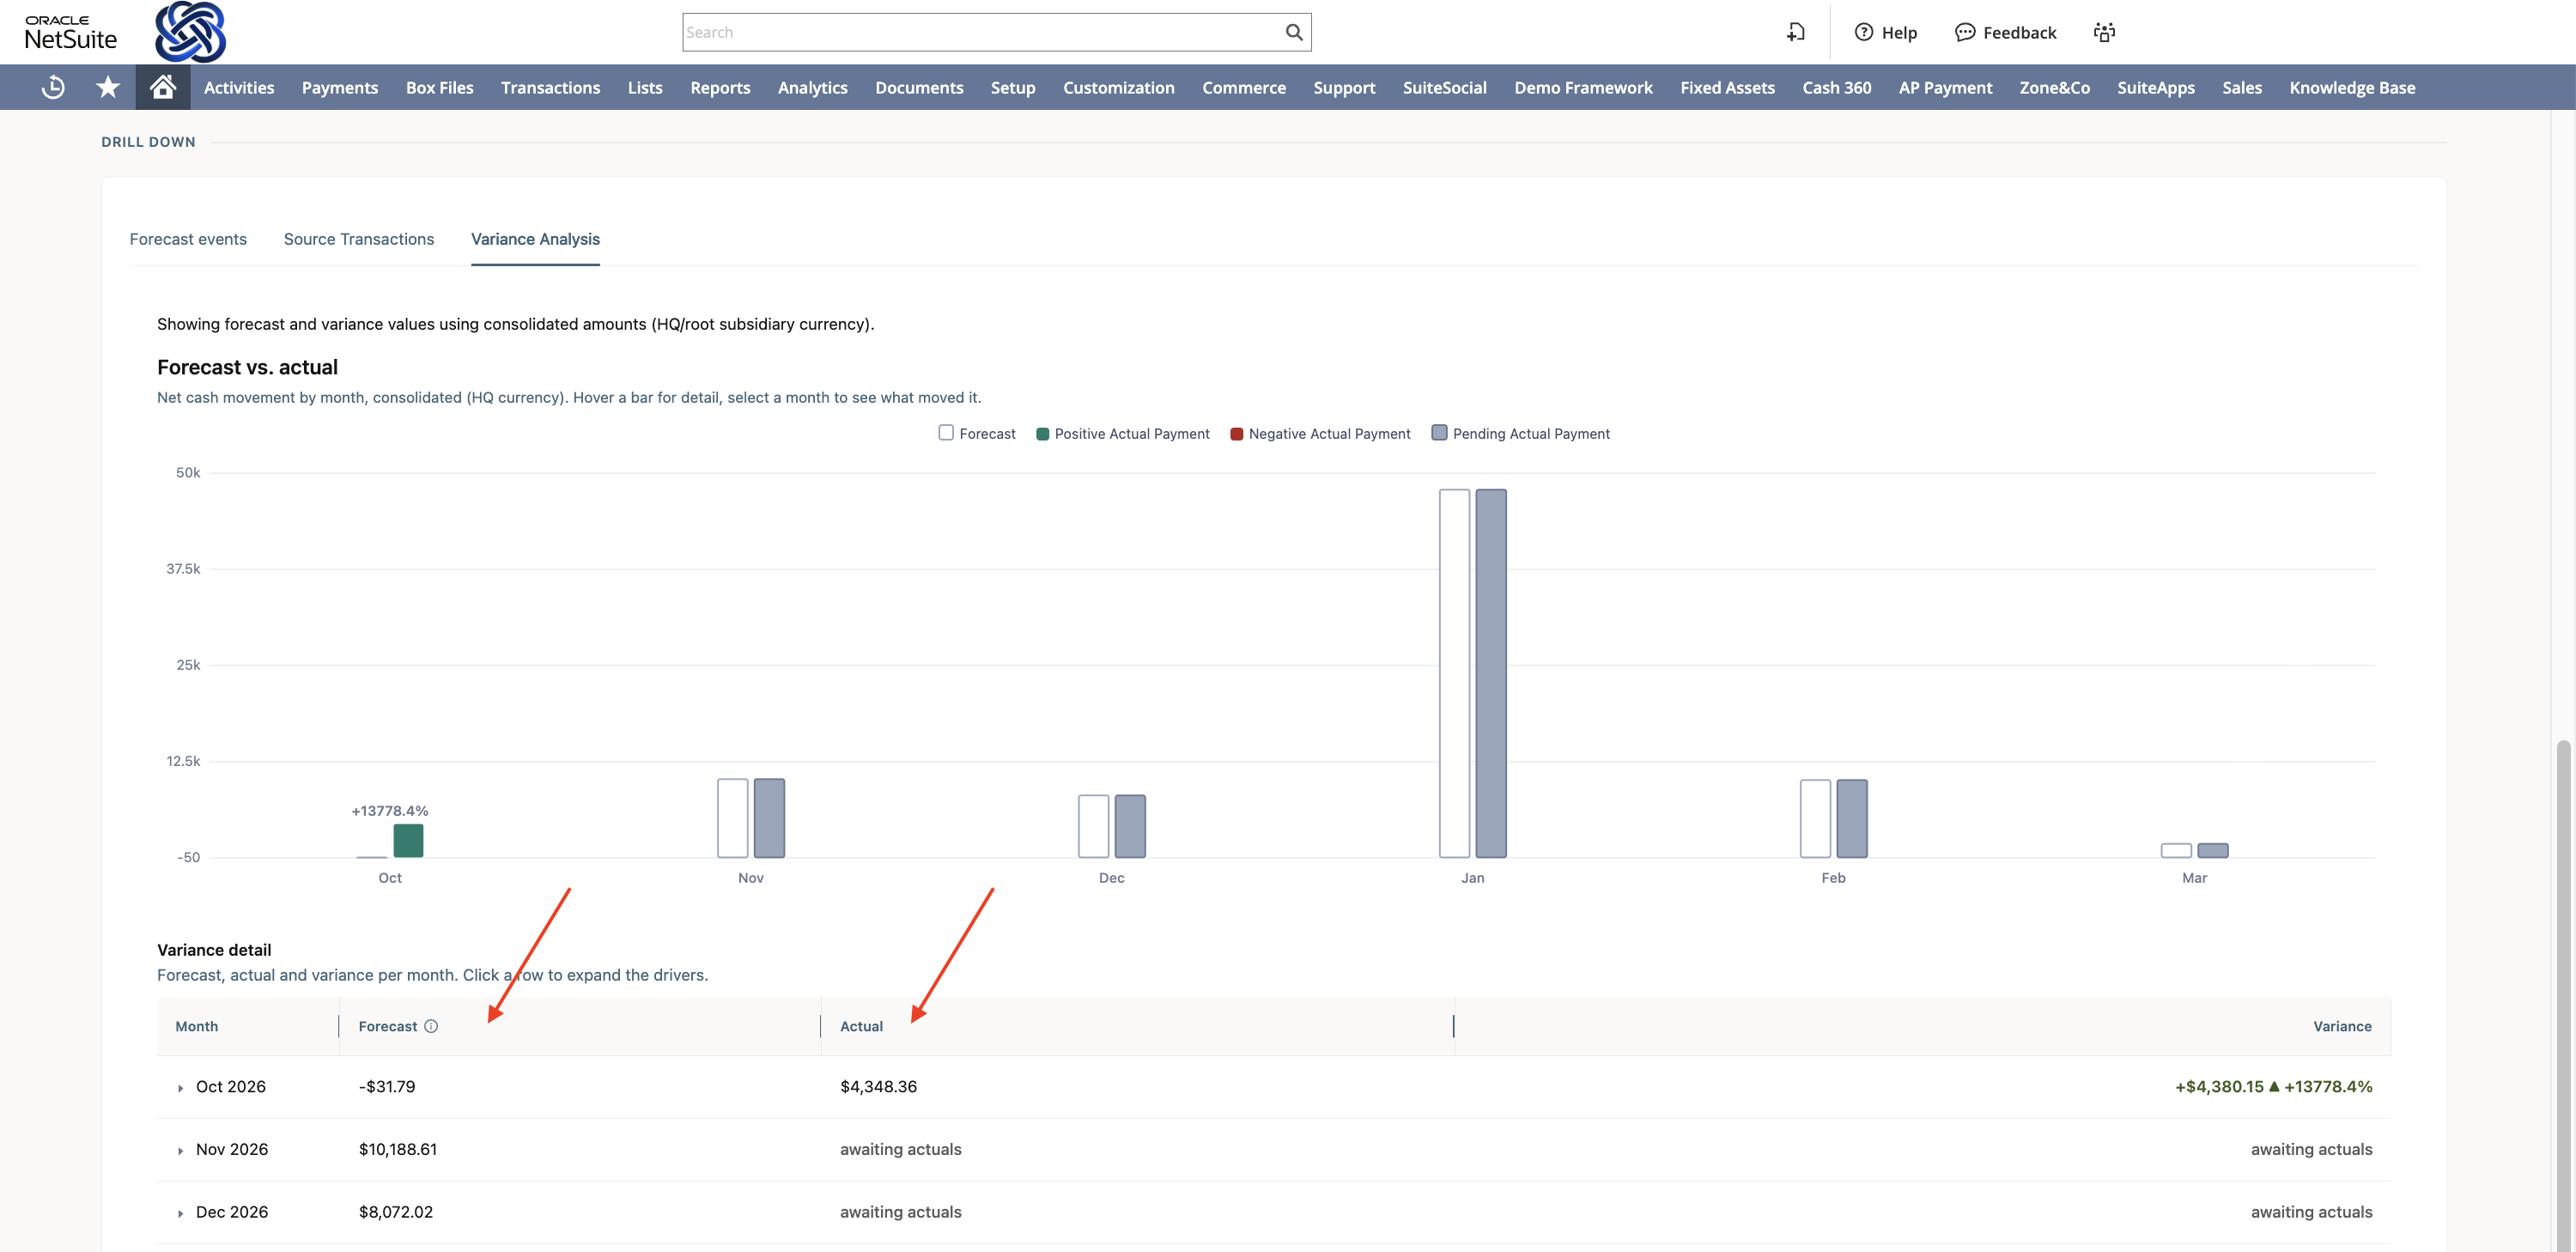The width and height of the screenshot is (2576, 1252).
Task: Sort by the Month column header
Action: (196, 1026)
